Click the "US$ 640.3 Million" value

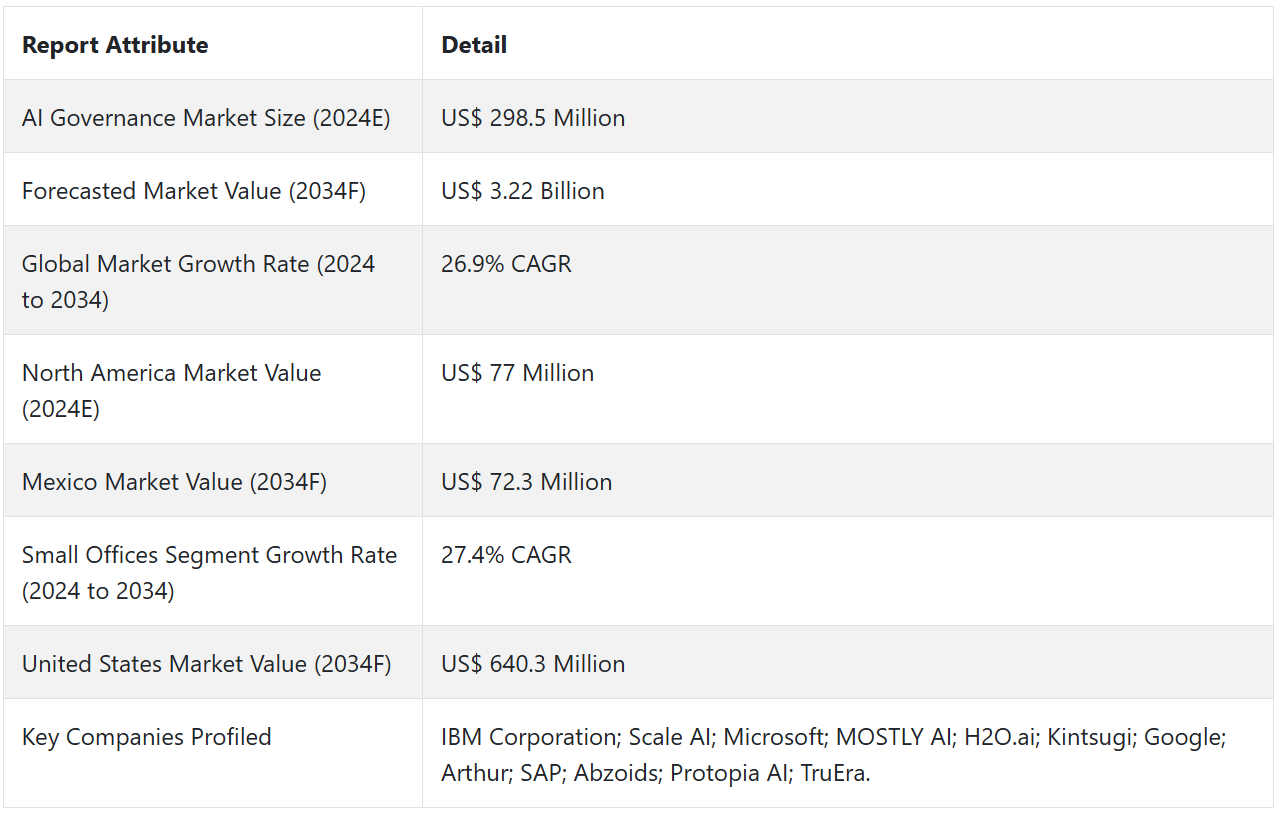pos(533,664)
